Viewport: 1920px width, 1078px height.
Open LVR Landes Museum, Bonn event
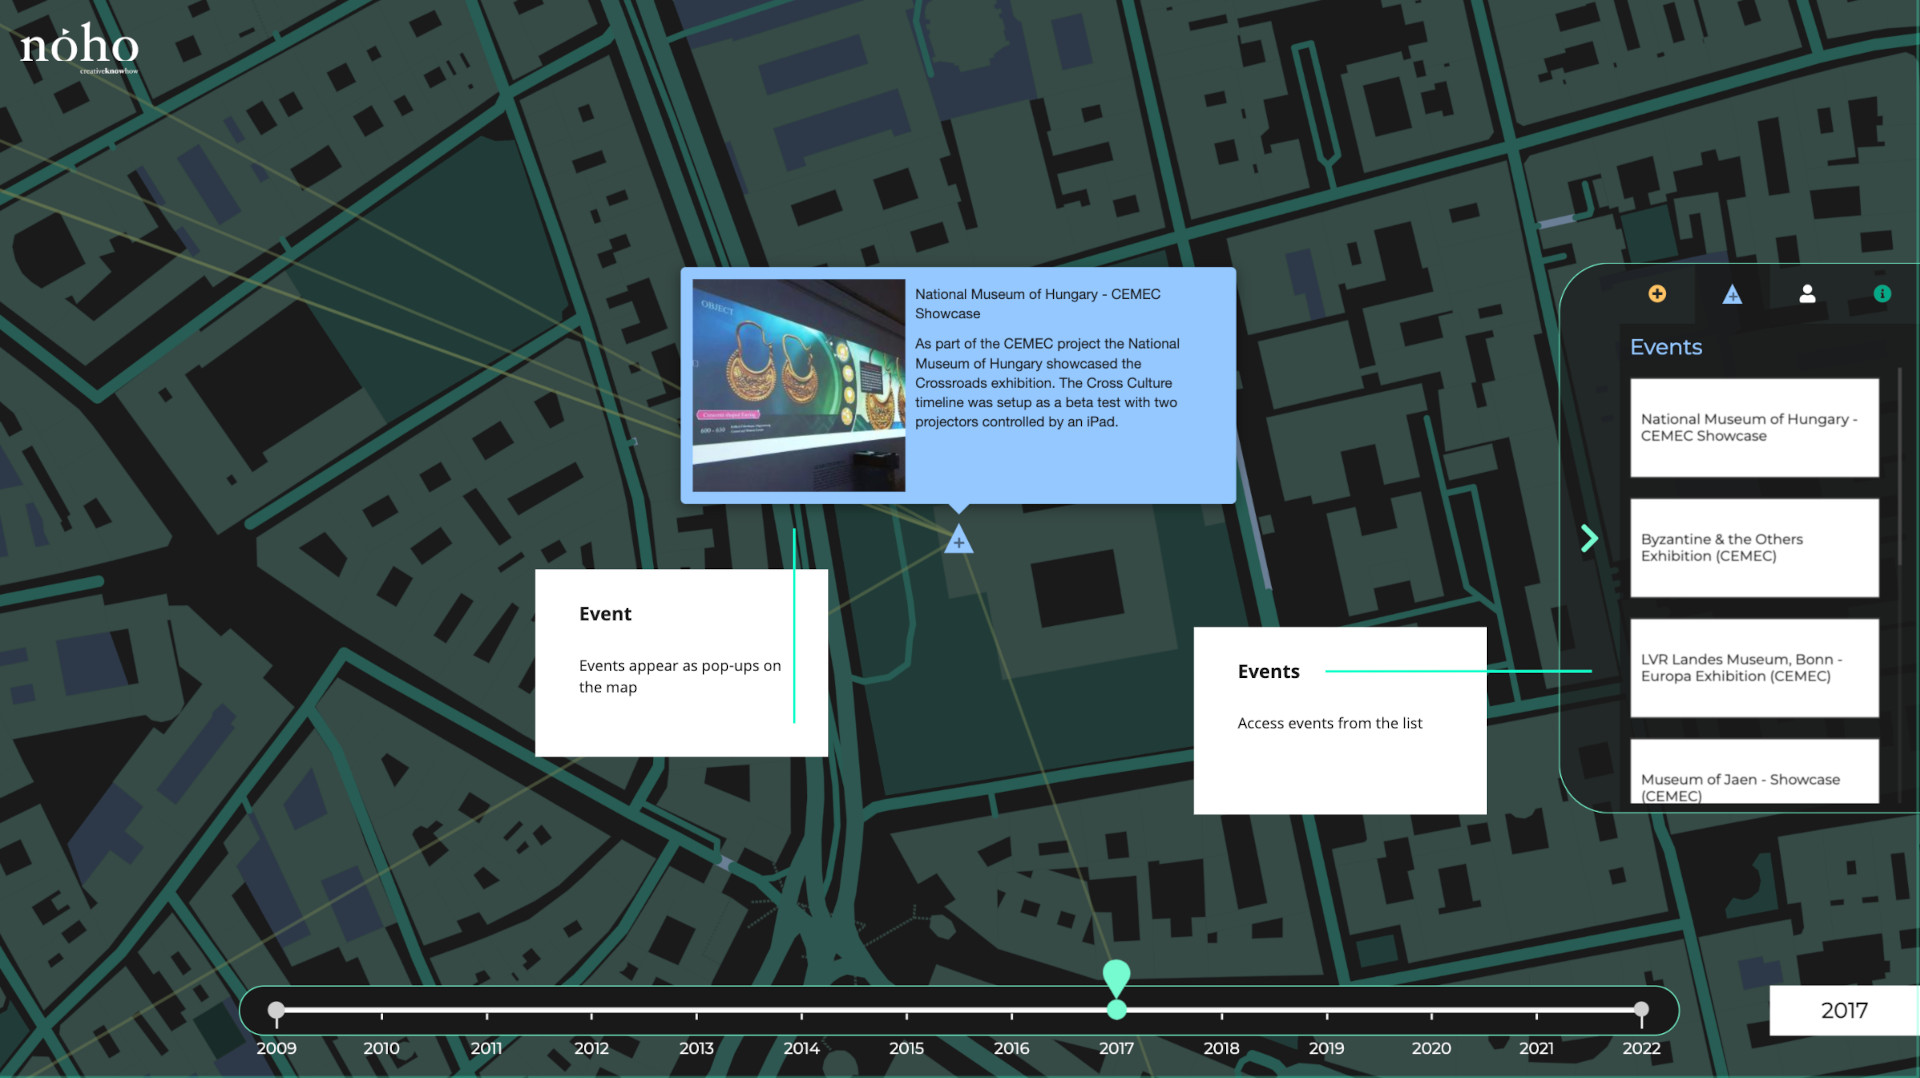coord(1754,668)
